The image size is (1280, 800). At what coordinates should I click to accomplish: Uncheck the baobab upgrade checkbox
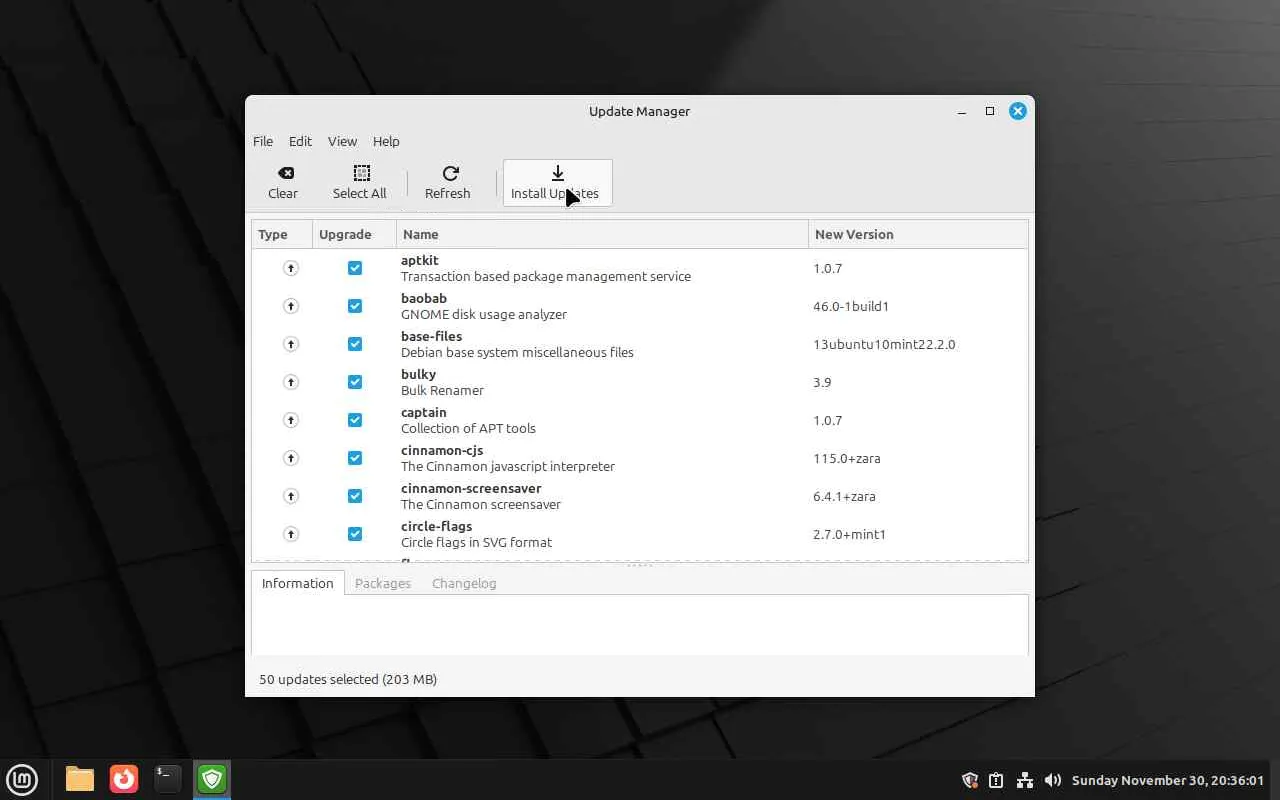click(x=355, y=306)
